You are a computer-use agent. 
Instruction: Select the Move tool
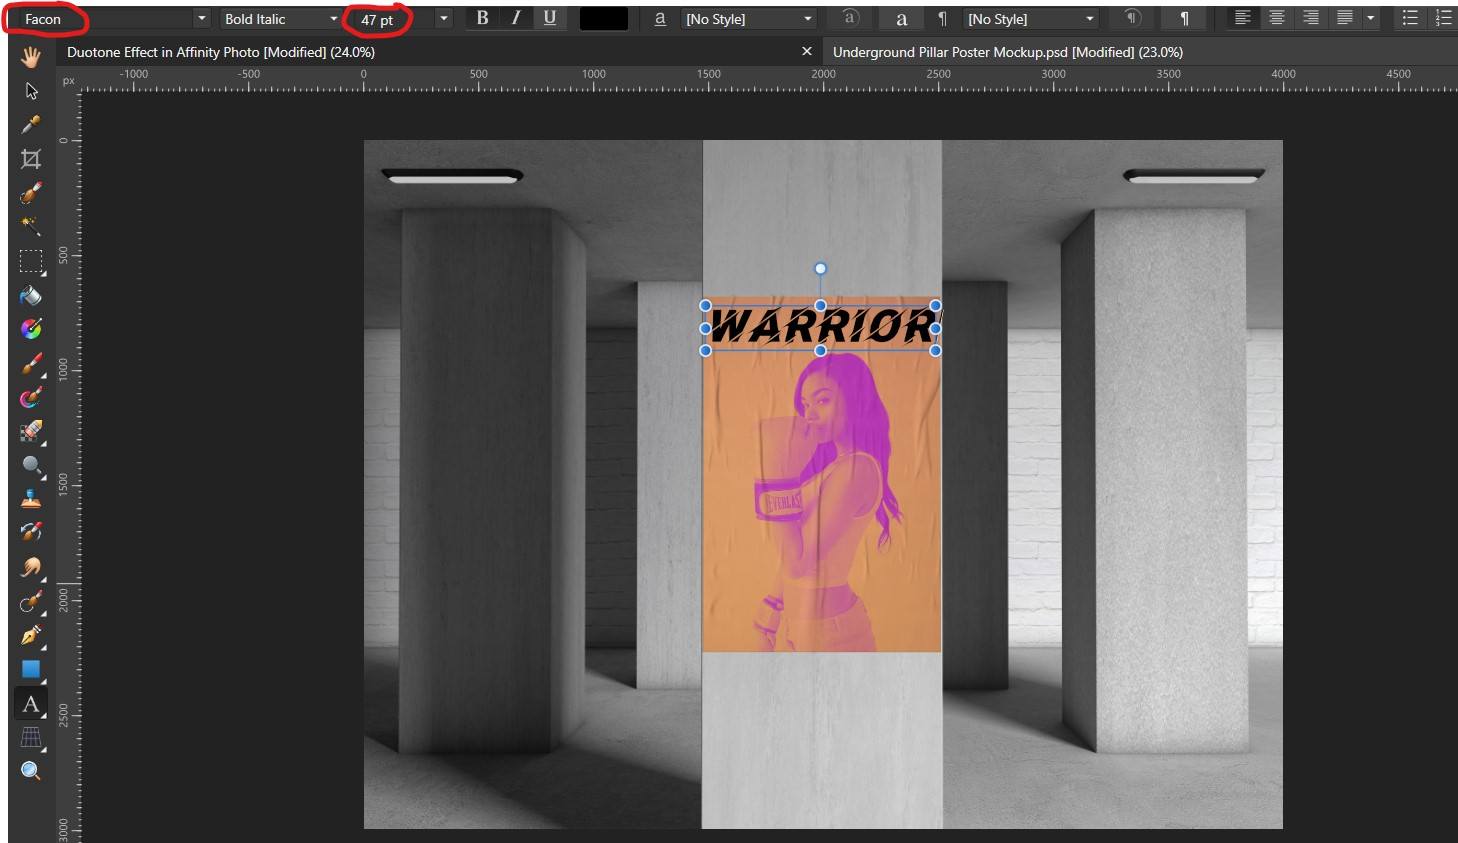pyautogui.click(x=31, y=90)
